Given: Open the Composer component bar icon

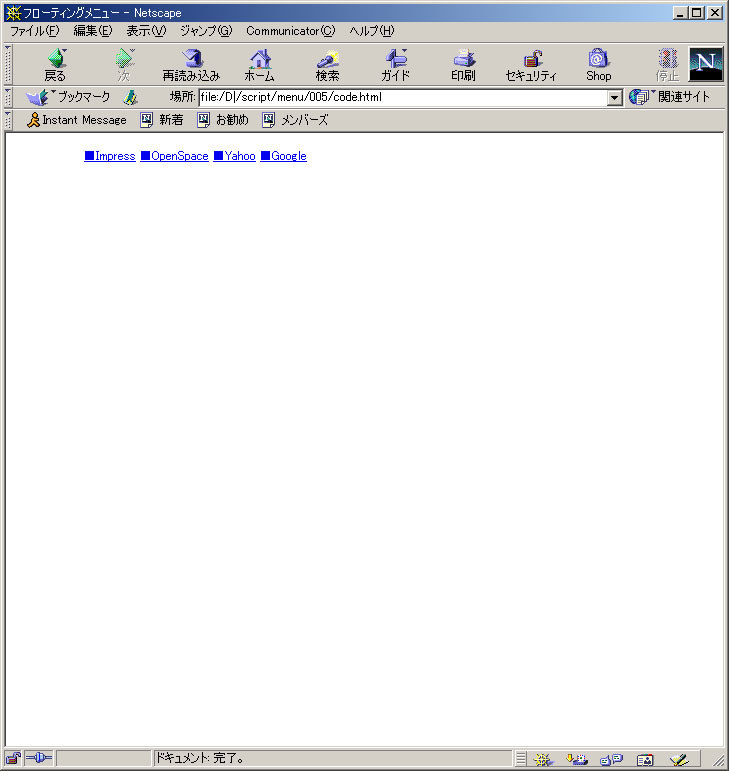Looking at the screenshot, I should (x=679, y=760).
